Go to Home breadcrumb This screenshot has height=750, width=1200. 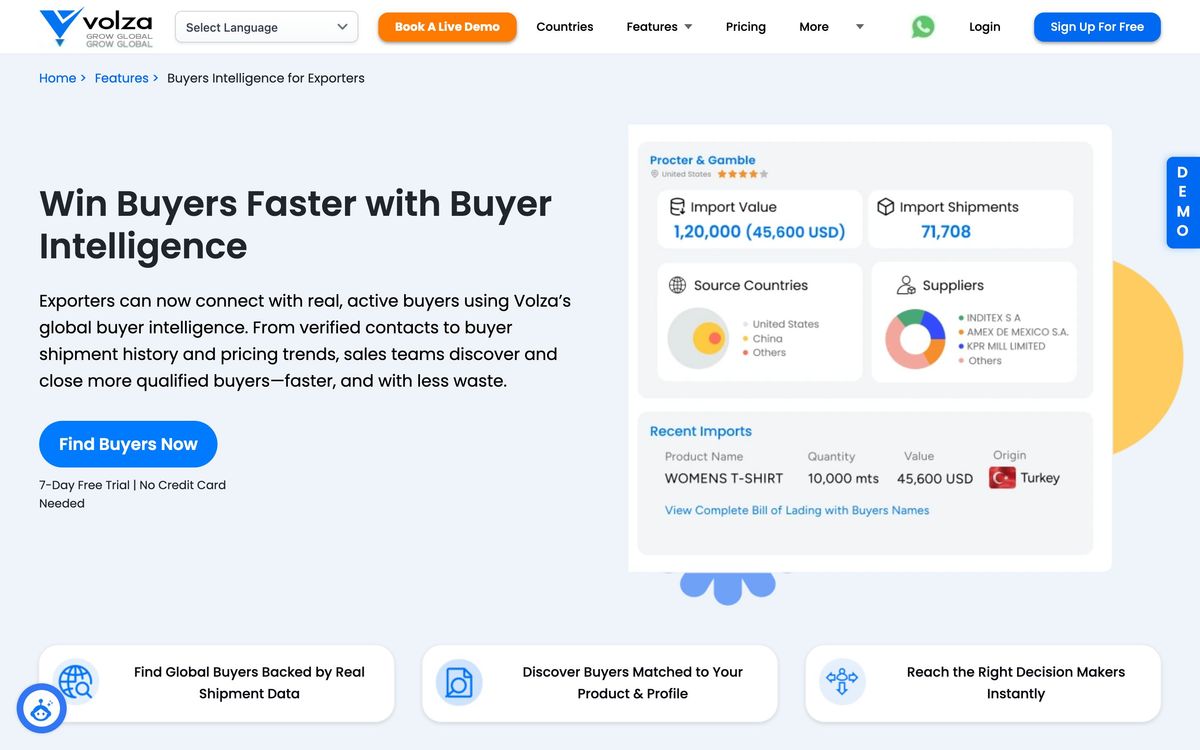pos(57,78)
